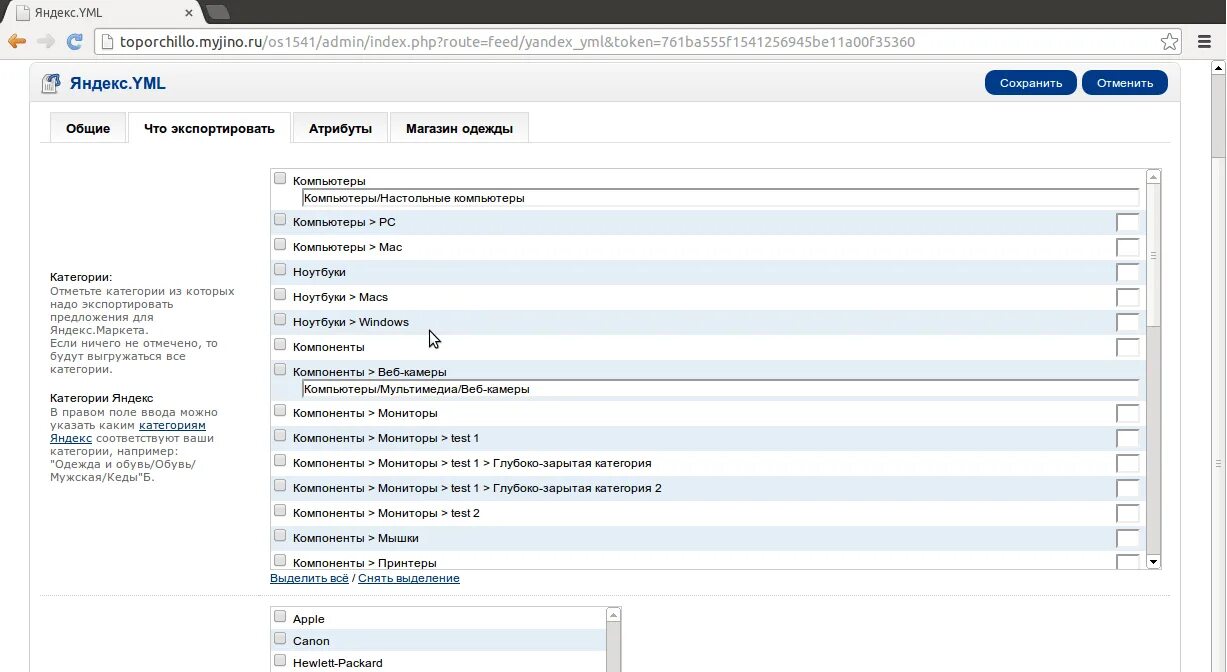
Task: Check the Ноутбуки > Windows category
Action: pyautogui.click(x=280, y=320)
